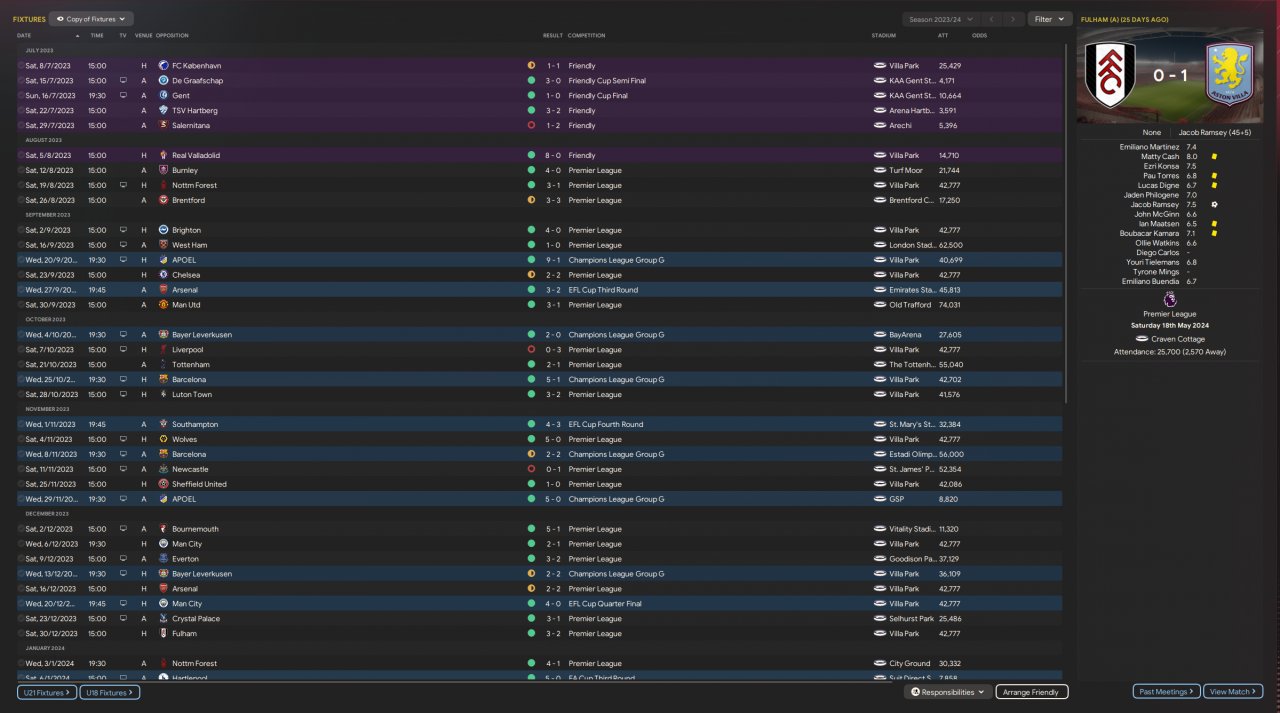This screenshot has width=1280, height=713.
Task: Click Villa Park stadium icon in first row
Action: [x=880, y=65]
